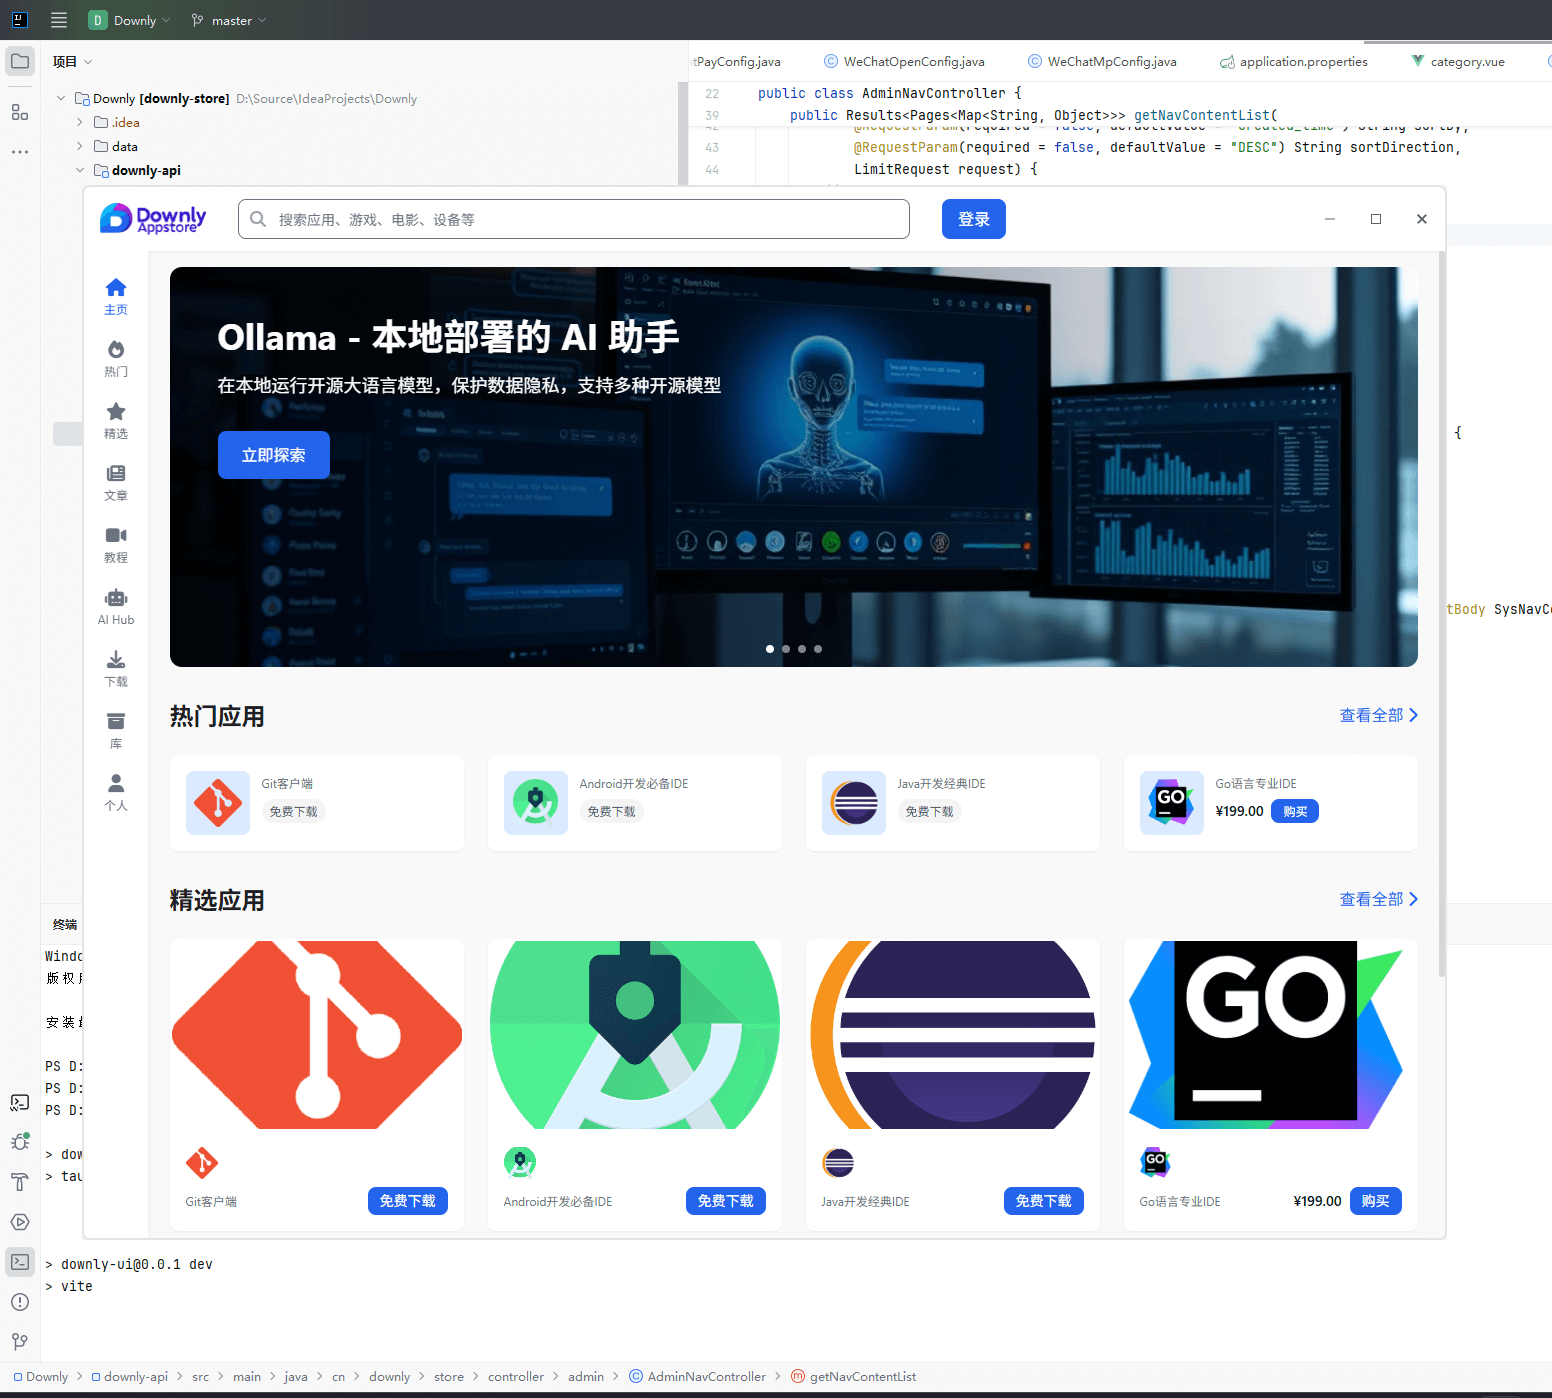1552x1398 pixels.
Task: Click 购买 on featured Go语言专业IDE card
Action: pyautogui.click(x=1376, y=1201)
